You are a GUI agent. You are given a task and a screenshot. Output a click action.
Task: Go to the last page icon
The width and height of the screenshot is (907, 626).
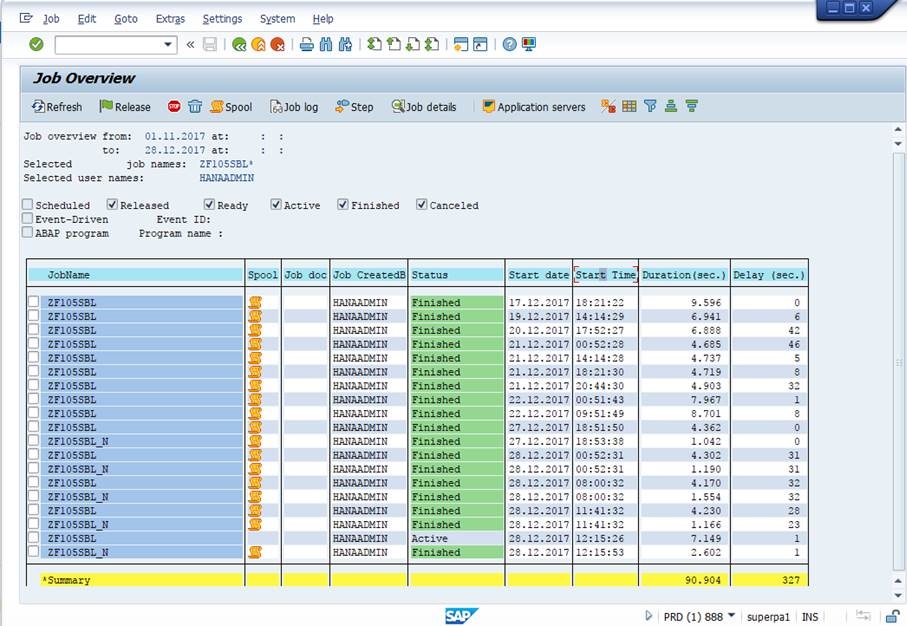coord(432,45)
